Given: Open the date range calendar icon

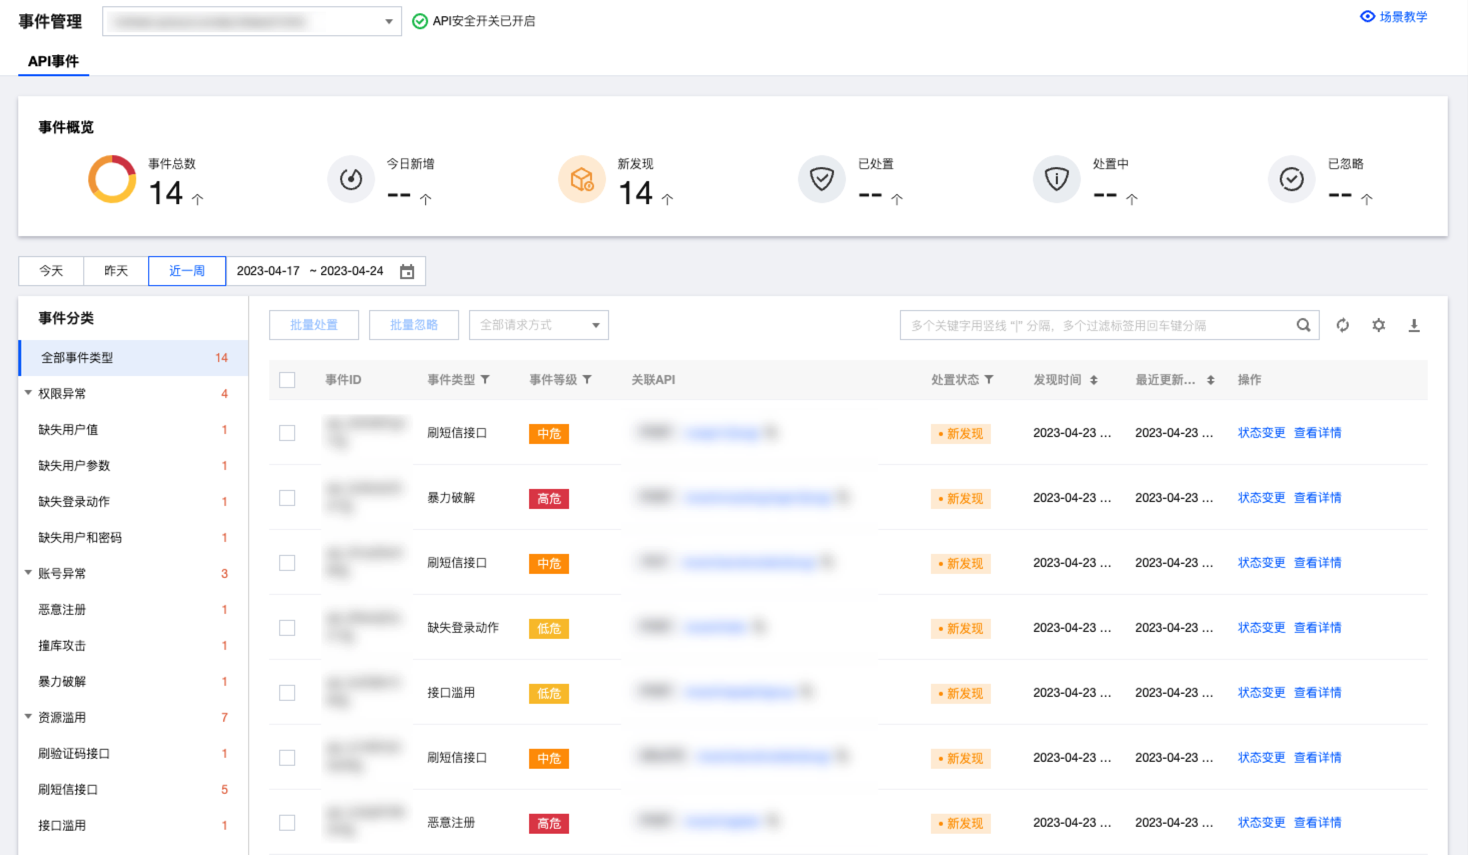Looking at the screenshot, I should point(407,272).
